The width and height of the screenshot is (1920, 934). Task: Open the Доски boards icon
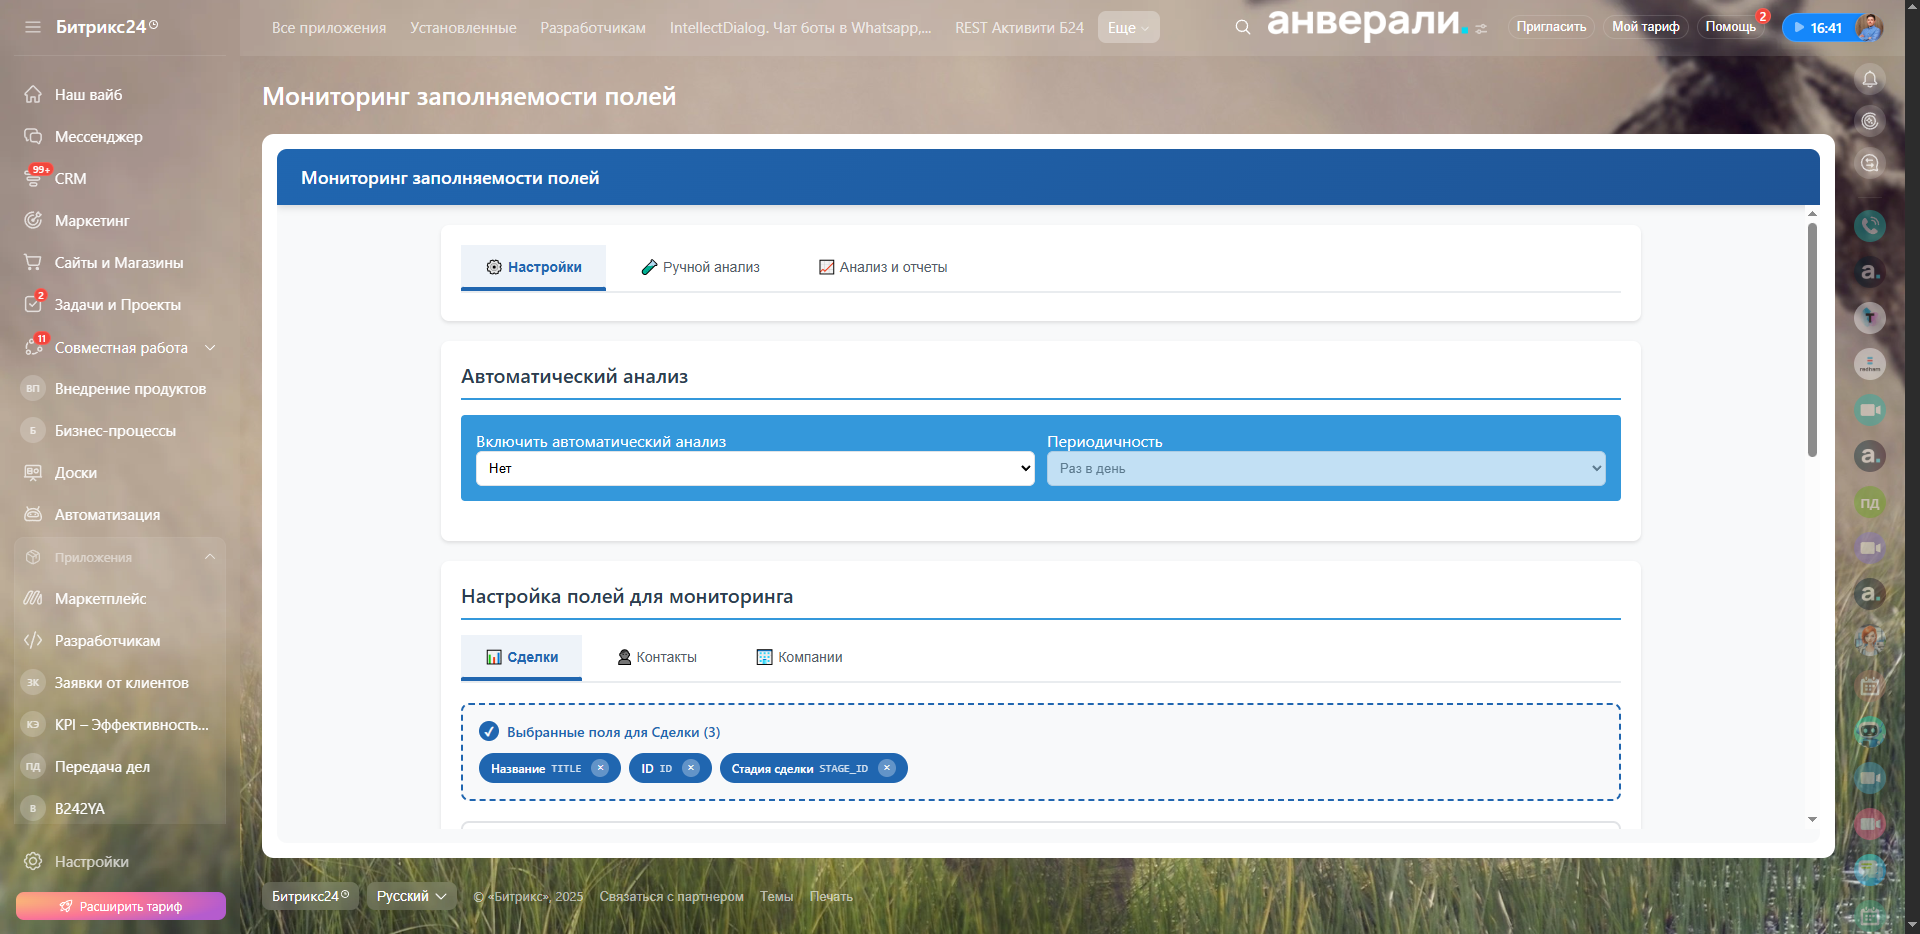point(33,473)
